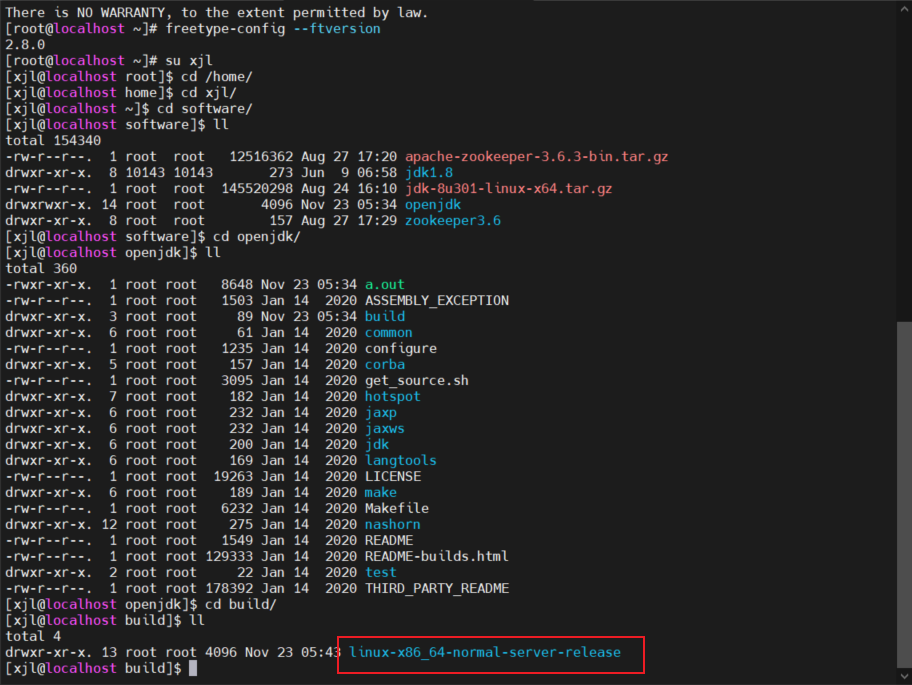Screen dimensions: 912x685
Task: Click the cd /home/ command
Action: 216,77
